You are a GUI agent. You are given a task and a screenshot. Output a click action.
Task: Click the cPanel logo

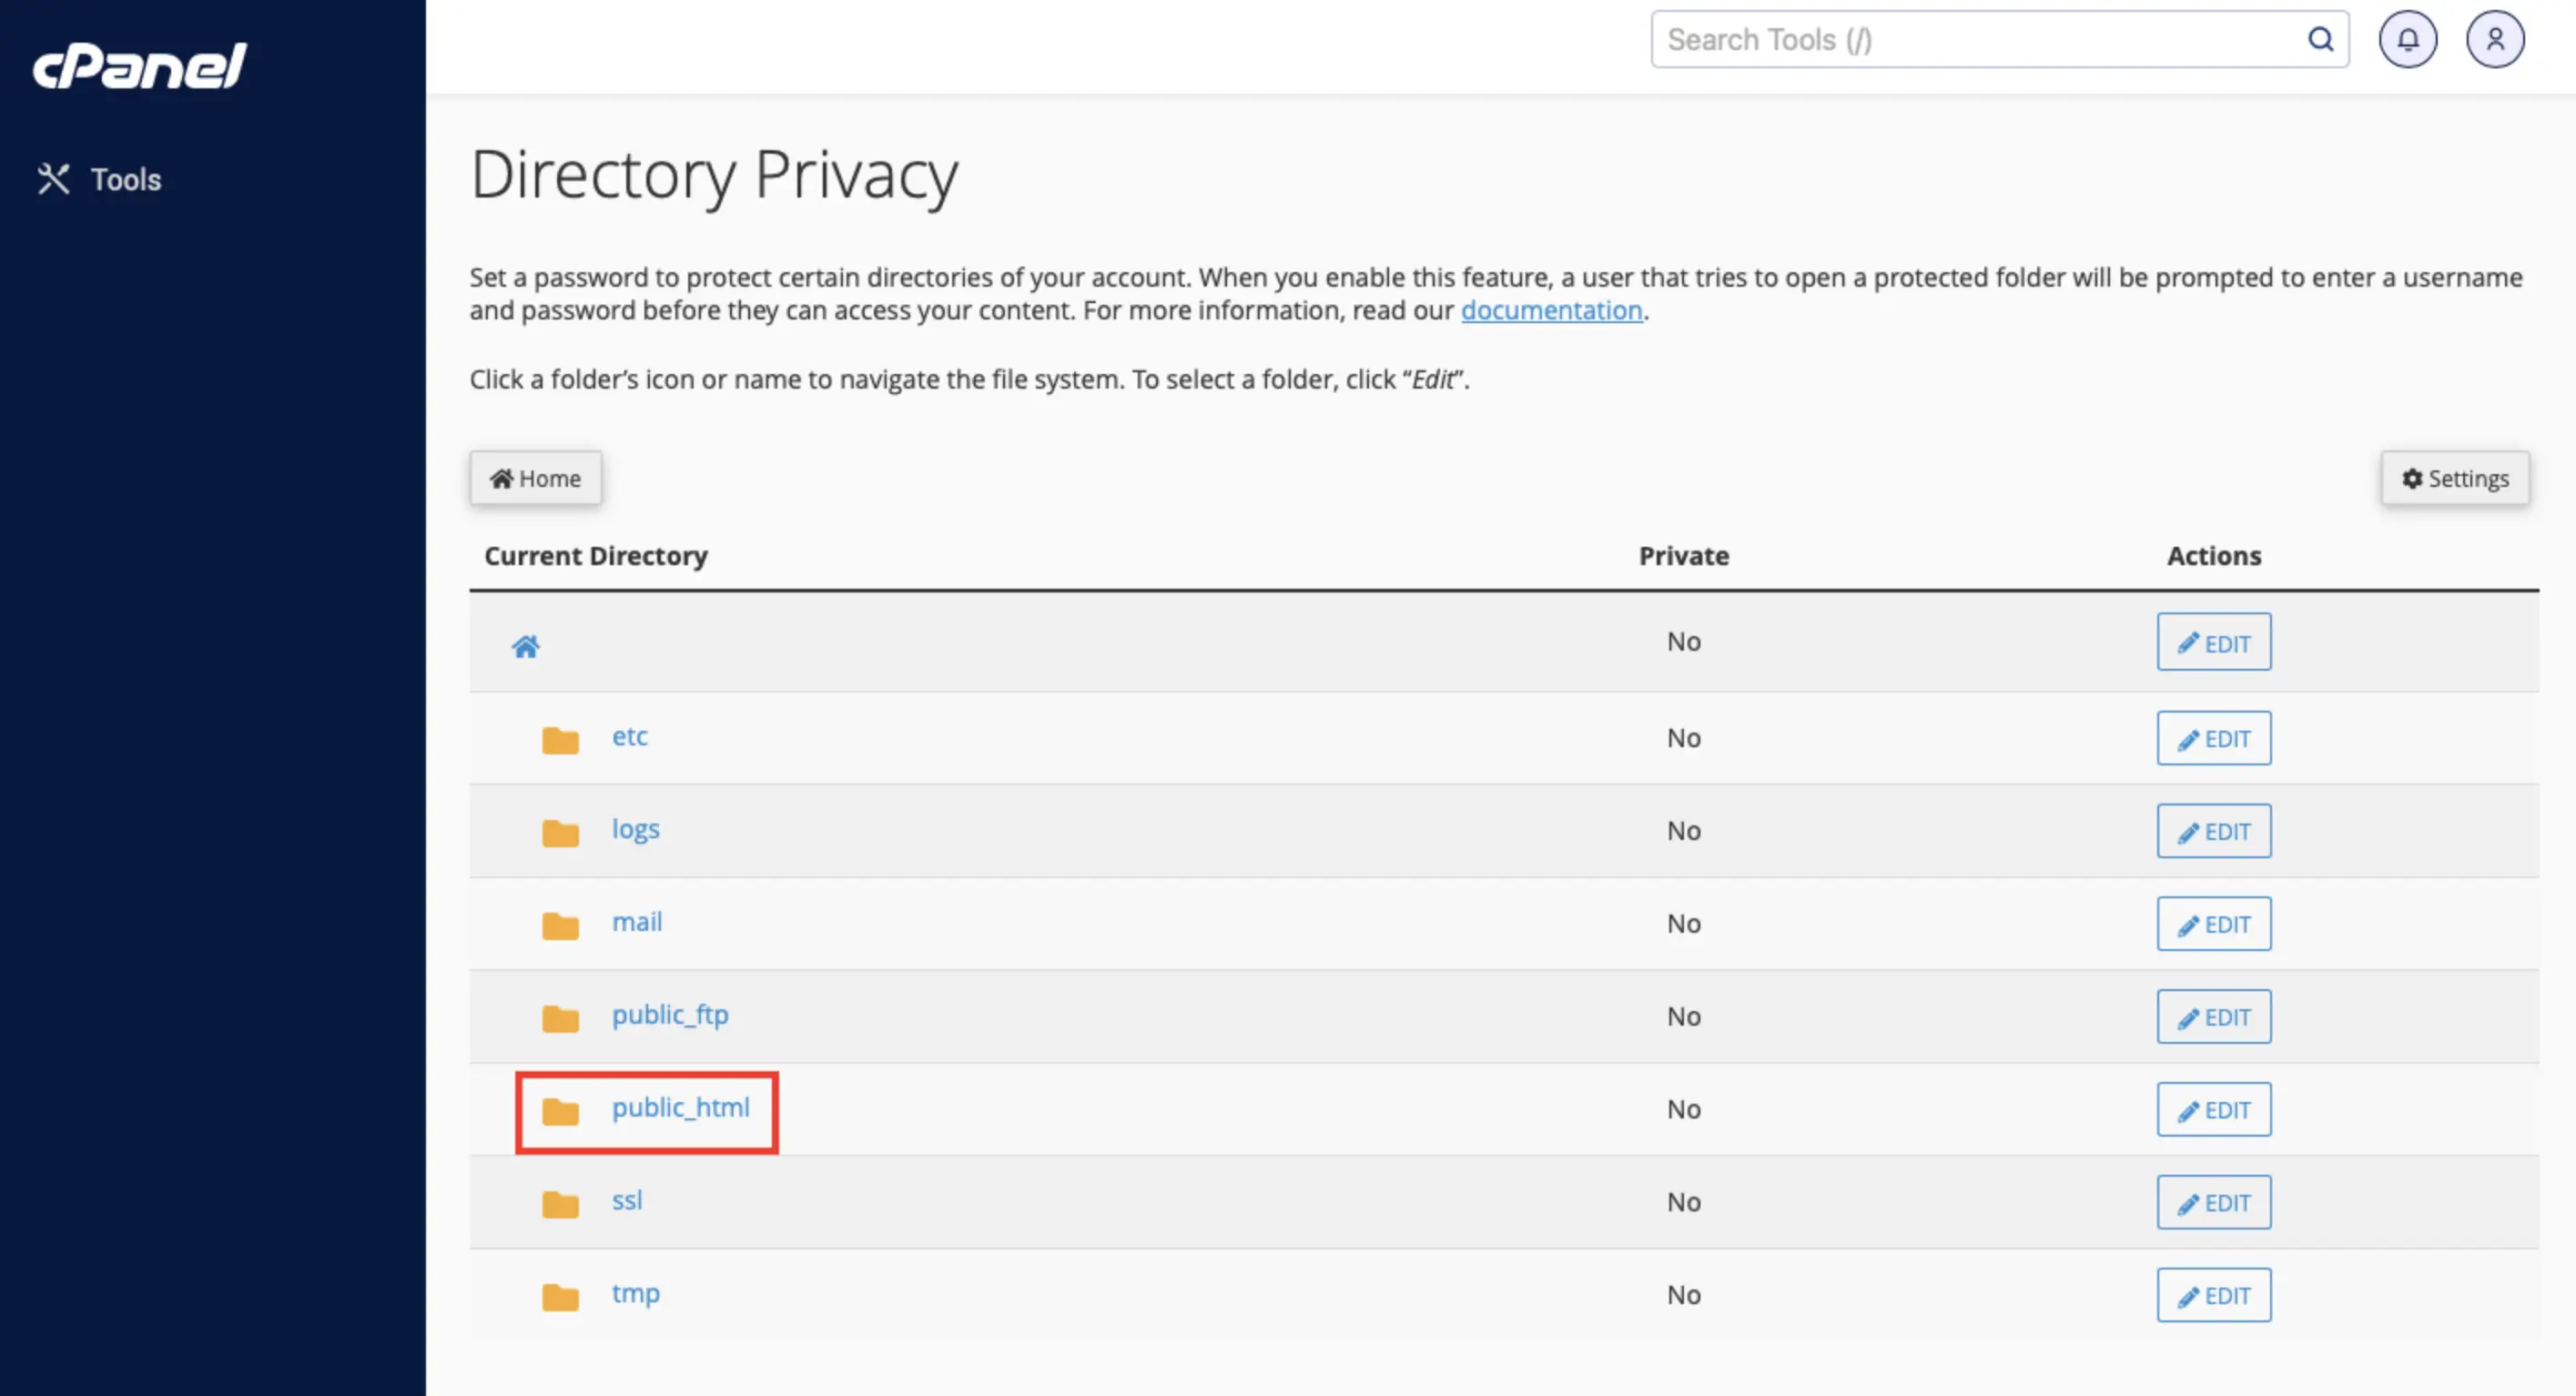(x=140, y=66)
